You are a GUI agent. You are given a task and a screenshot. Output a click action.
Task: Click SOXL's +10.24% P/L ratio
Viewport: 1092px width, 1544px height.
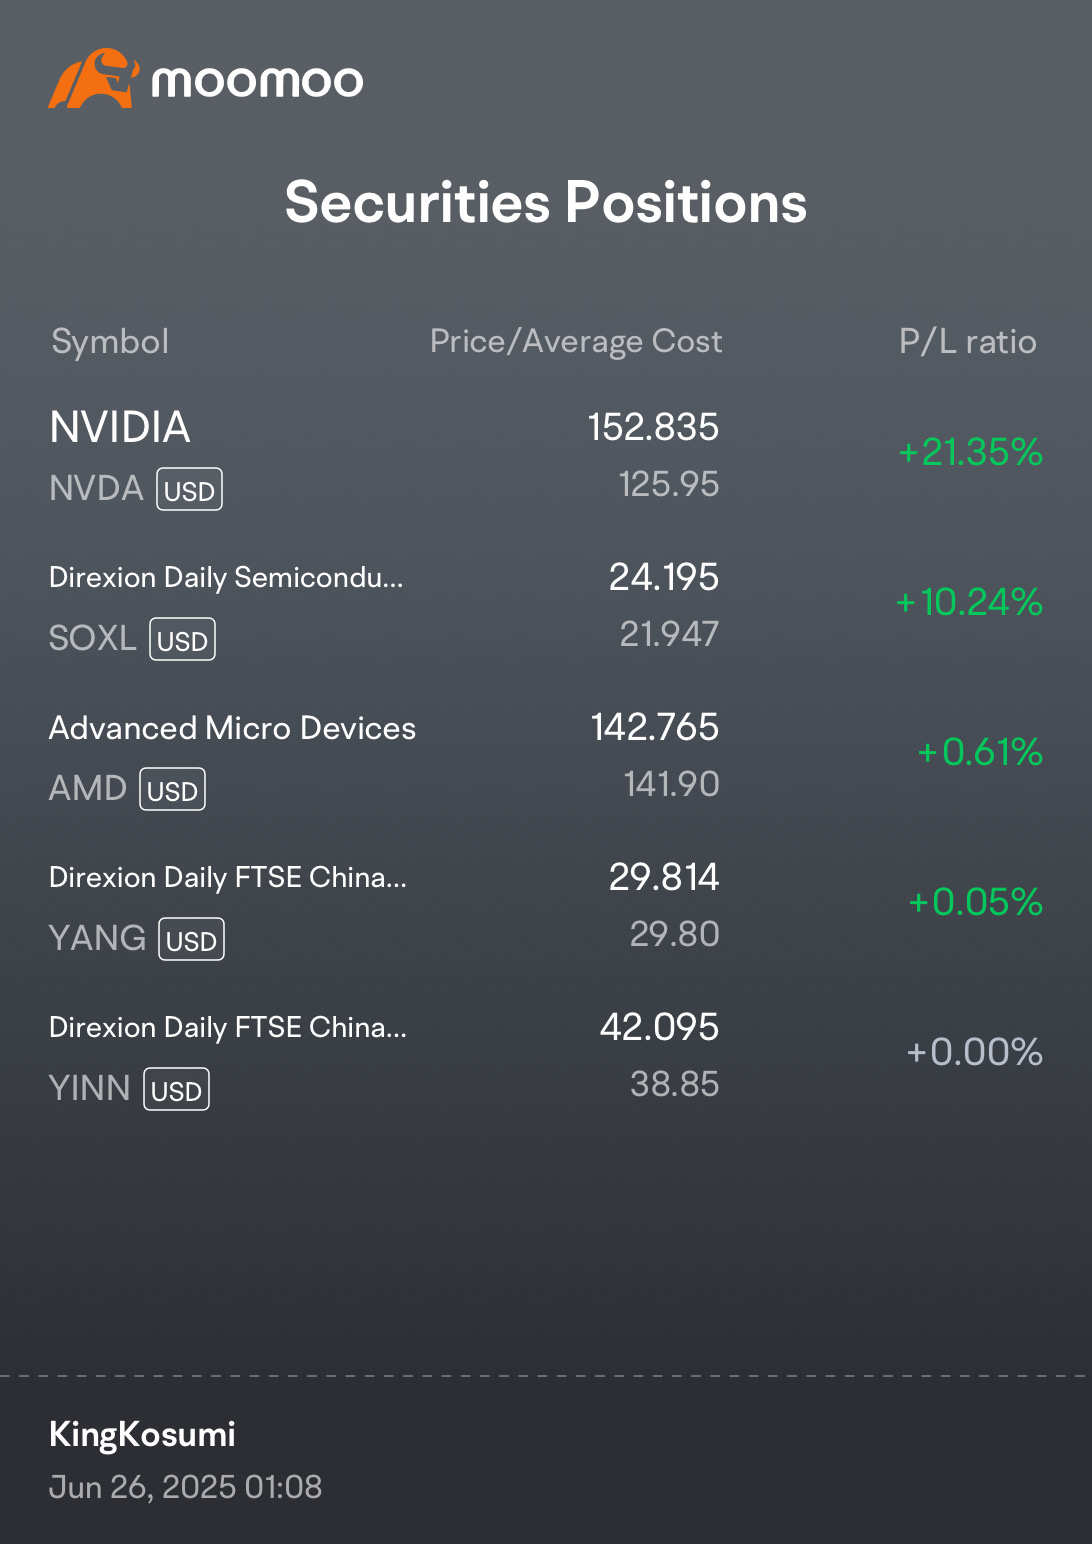(x=969, y=602)
